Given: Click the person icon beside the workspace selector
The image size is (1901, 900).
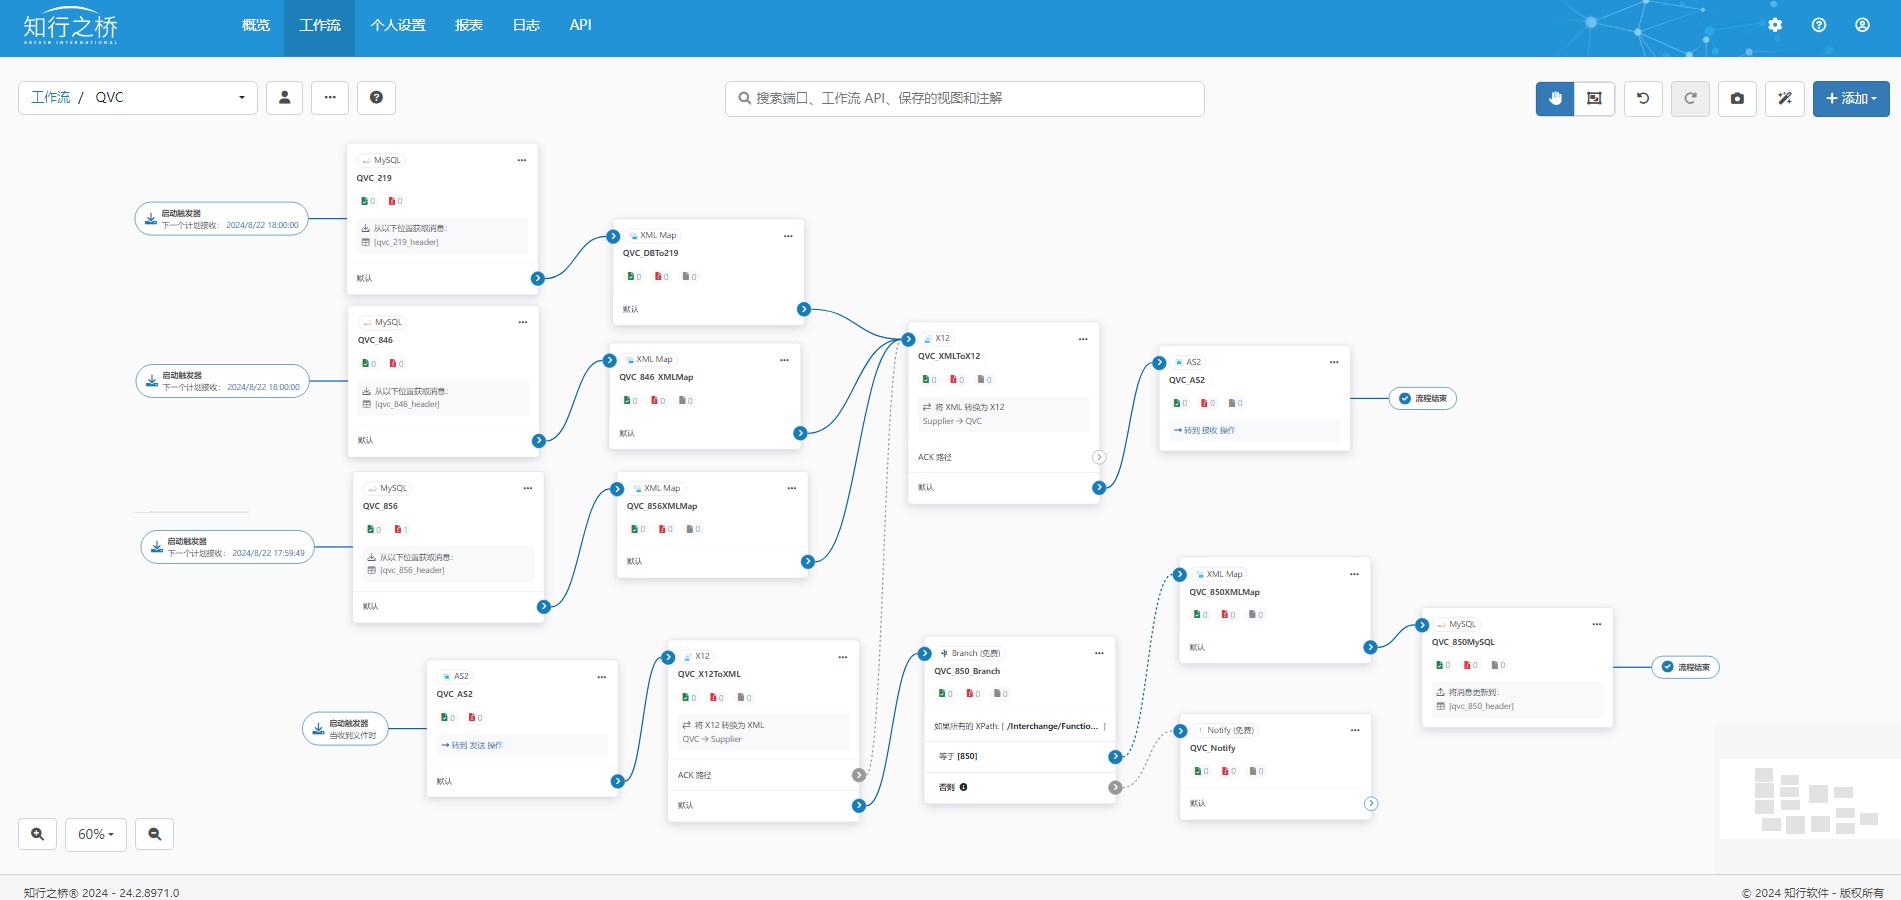Looking at the screenshot, I should 284,97.
